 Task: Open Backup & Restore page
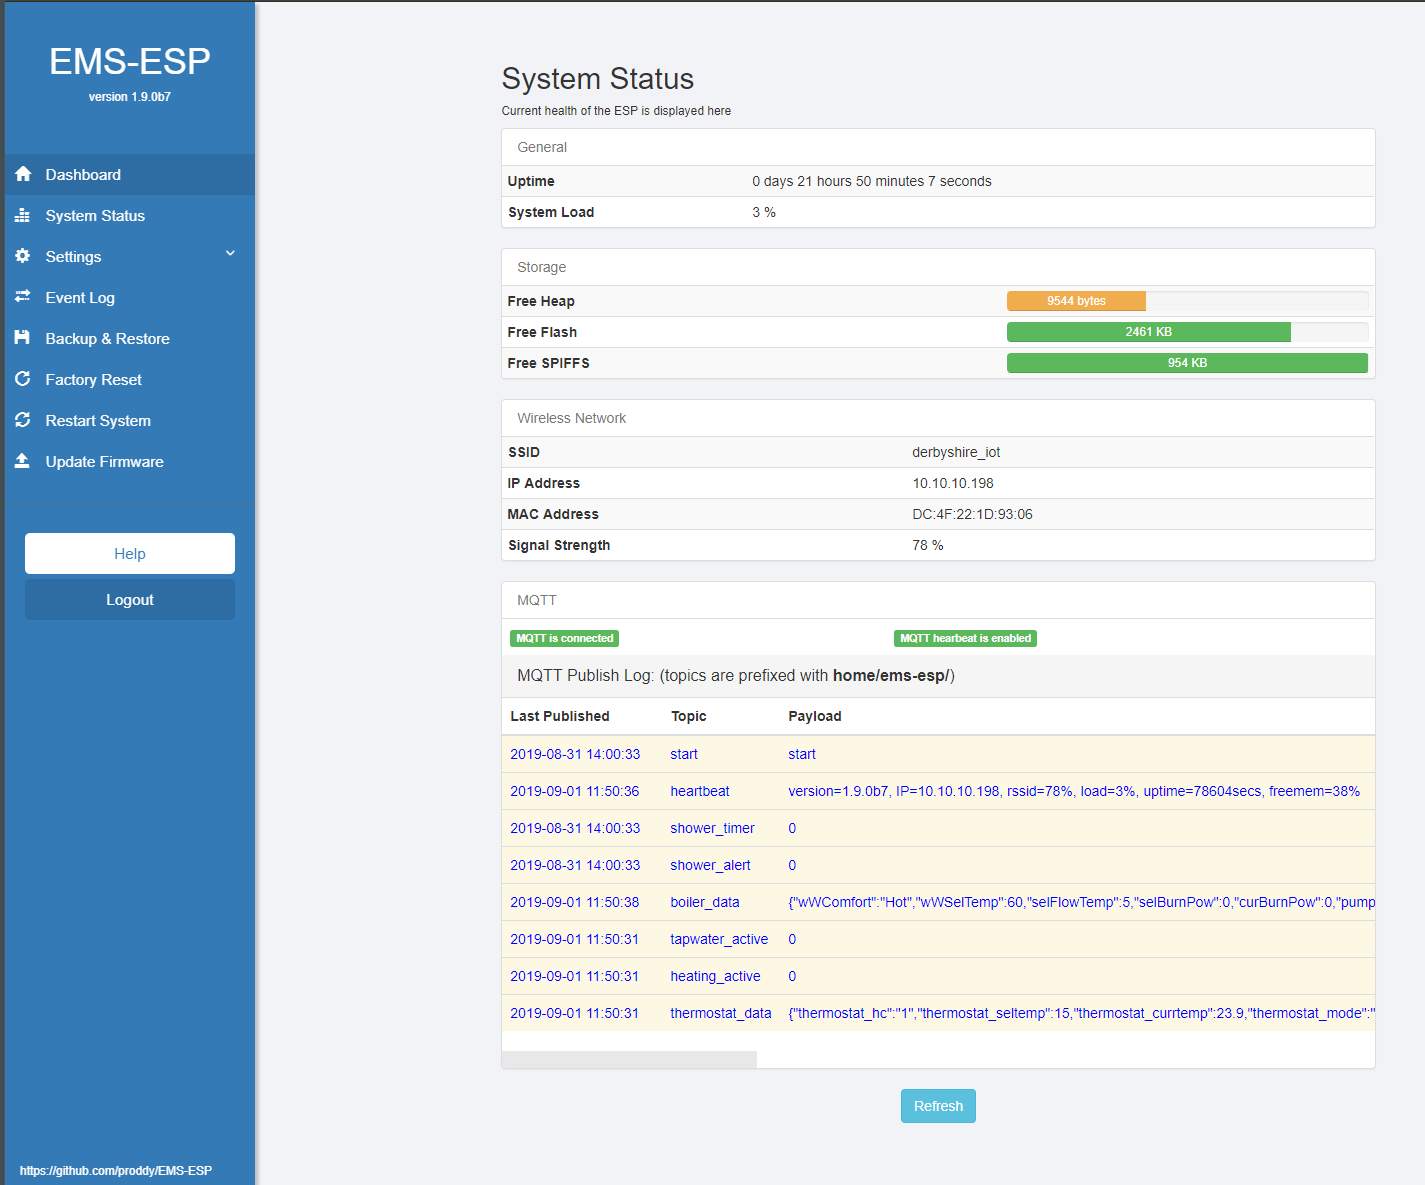(x=107, y=339)
